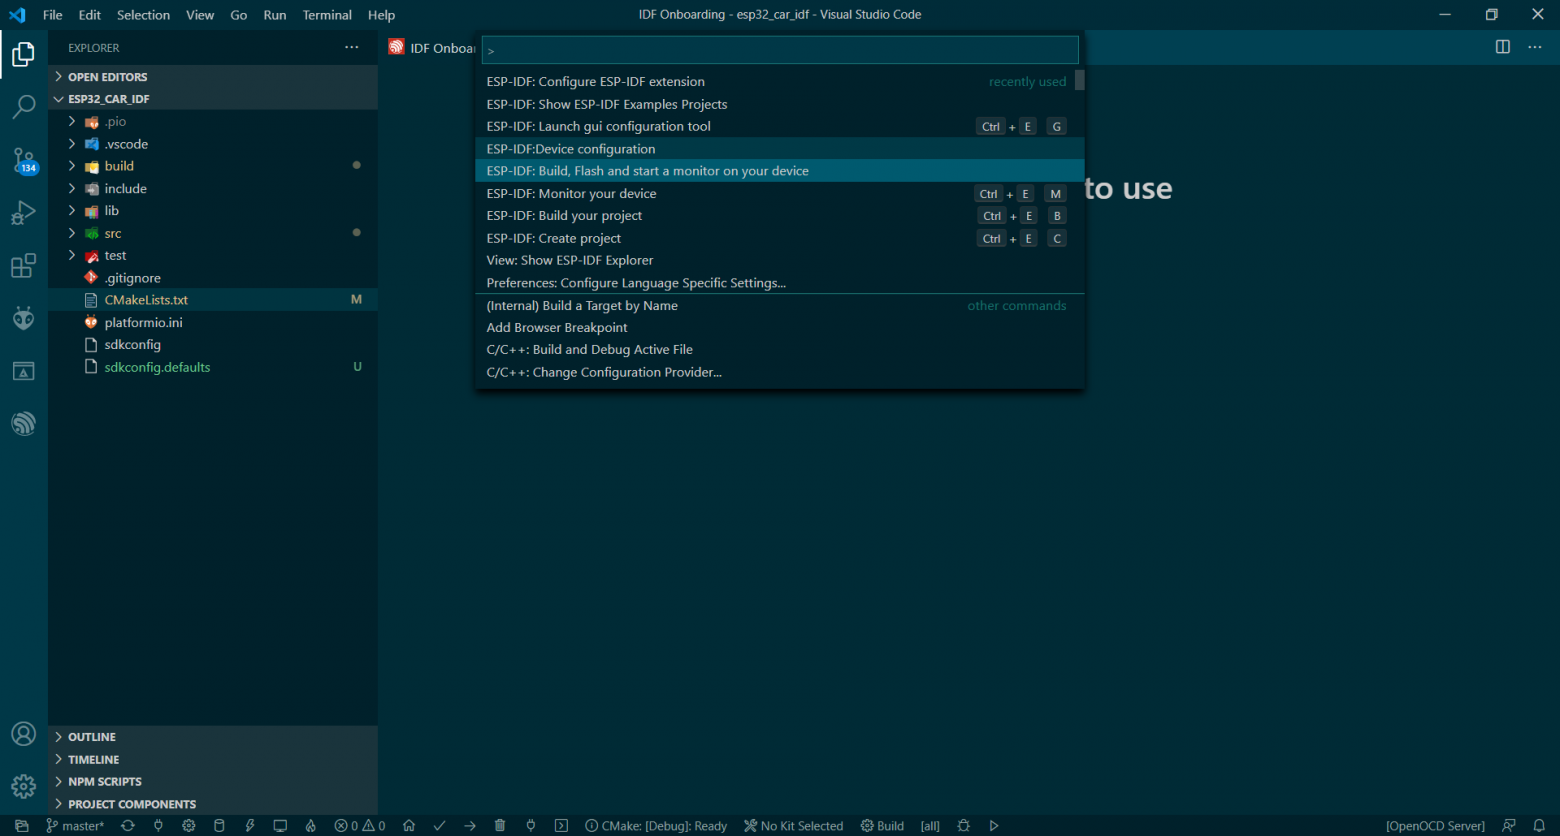
Task: Open the Extensions view
Action: tap(23, 266)
